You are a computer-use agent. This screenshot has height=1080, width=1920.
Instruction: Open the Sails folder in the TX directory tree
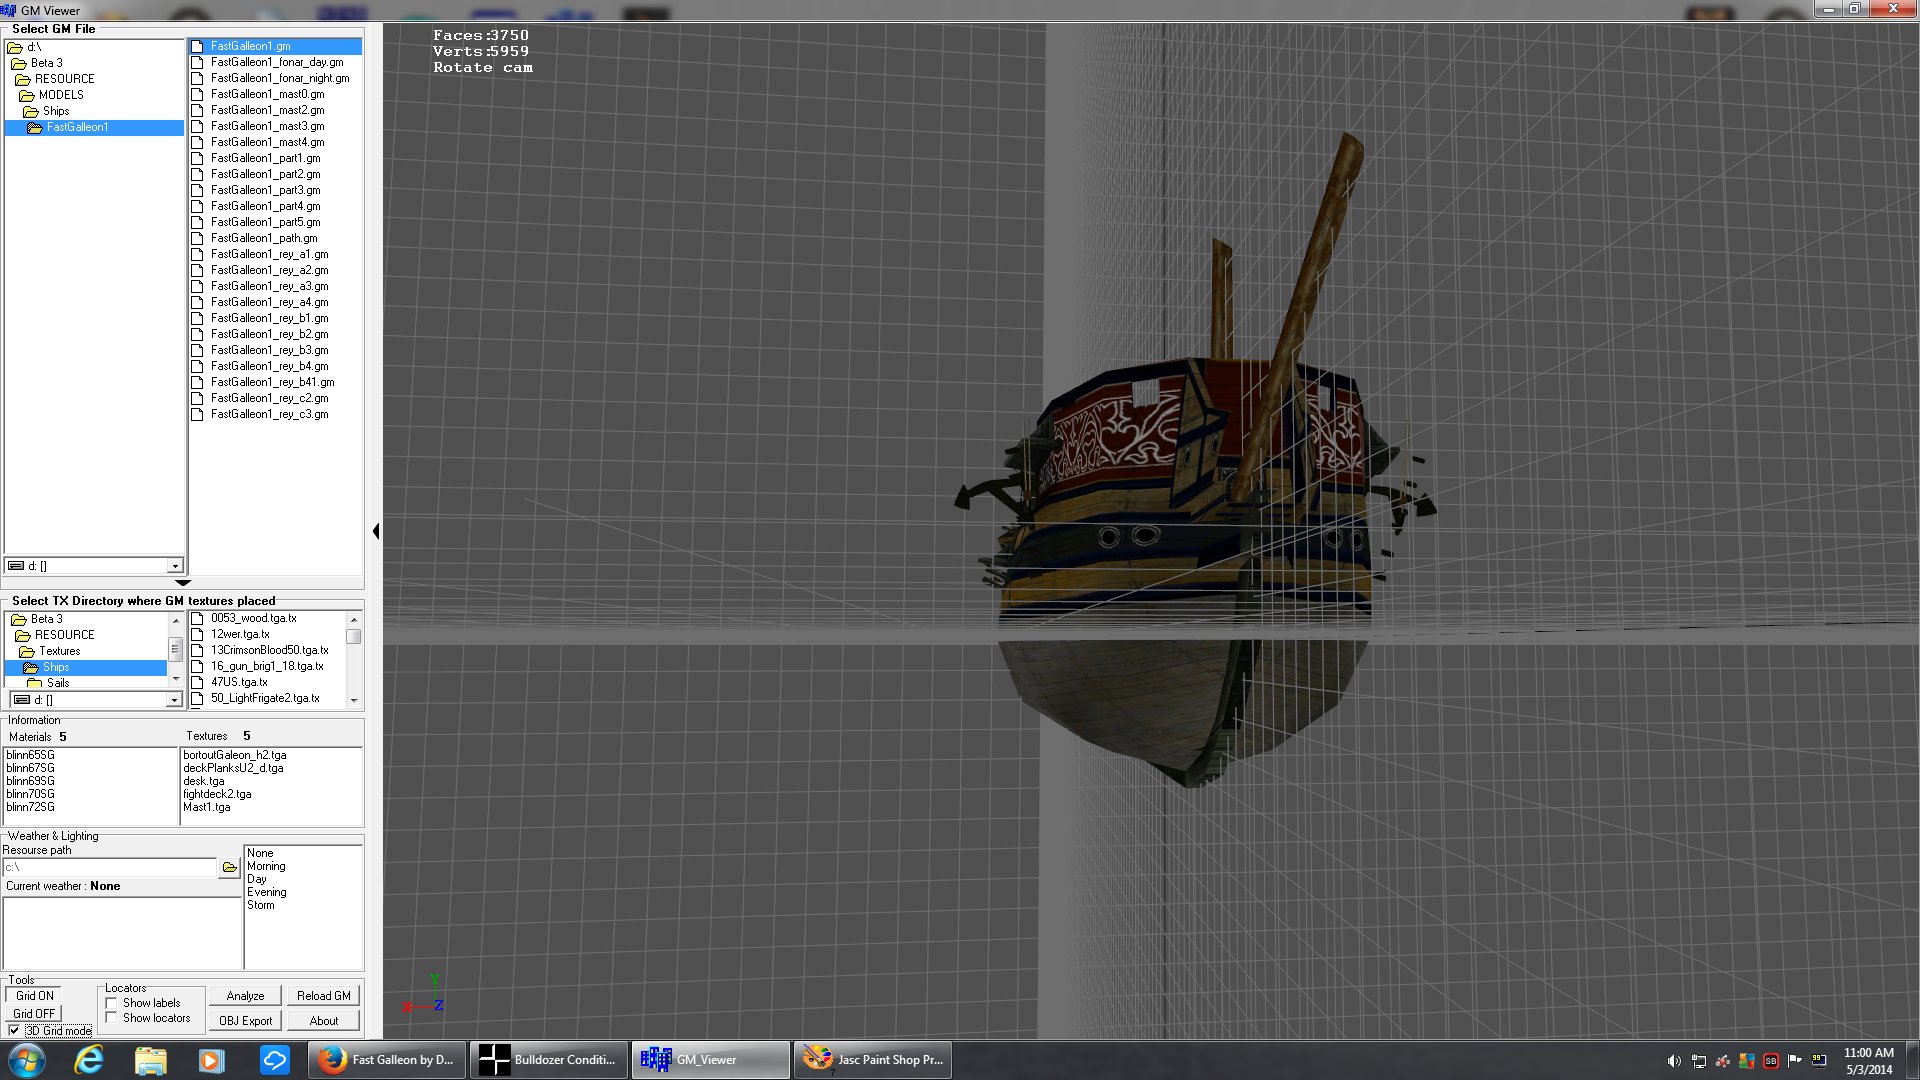pos(49,683)
